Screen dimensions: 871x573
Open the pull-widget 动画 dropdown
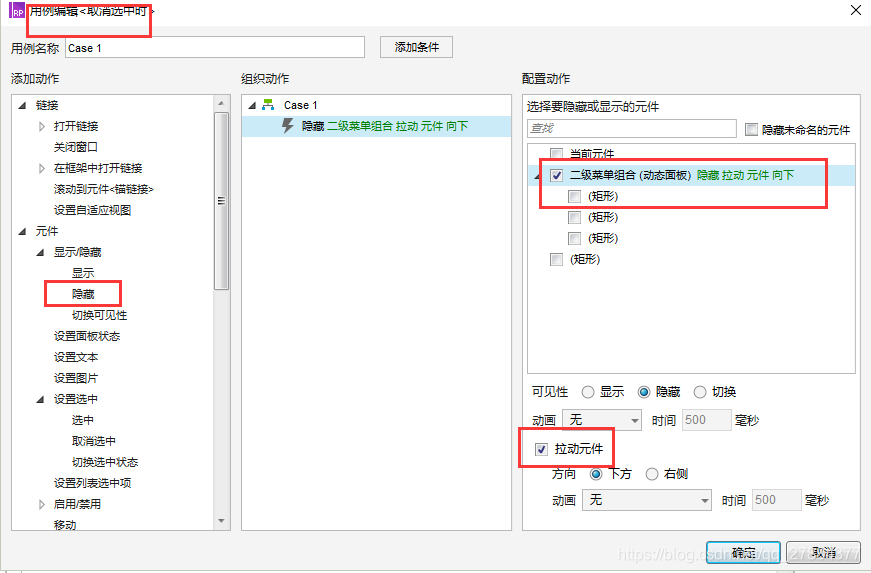click(647, 500)
